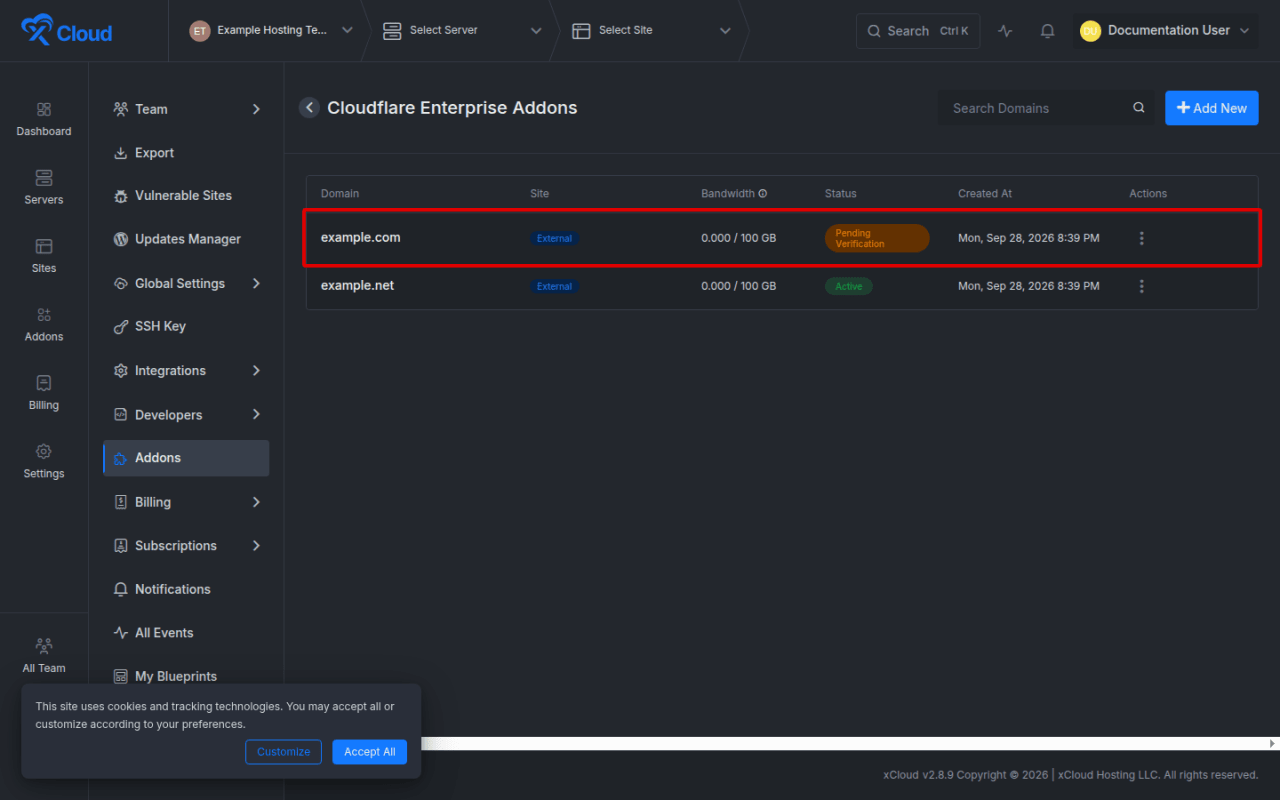Click the Pending Verification status badge

point(877,238)
